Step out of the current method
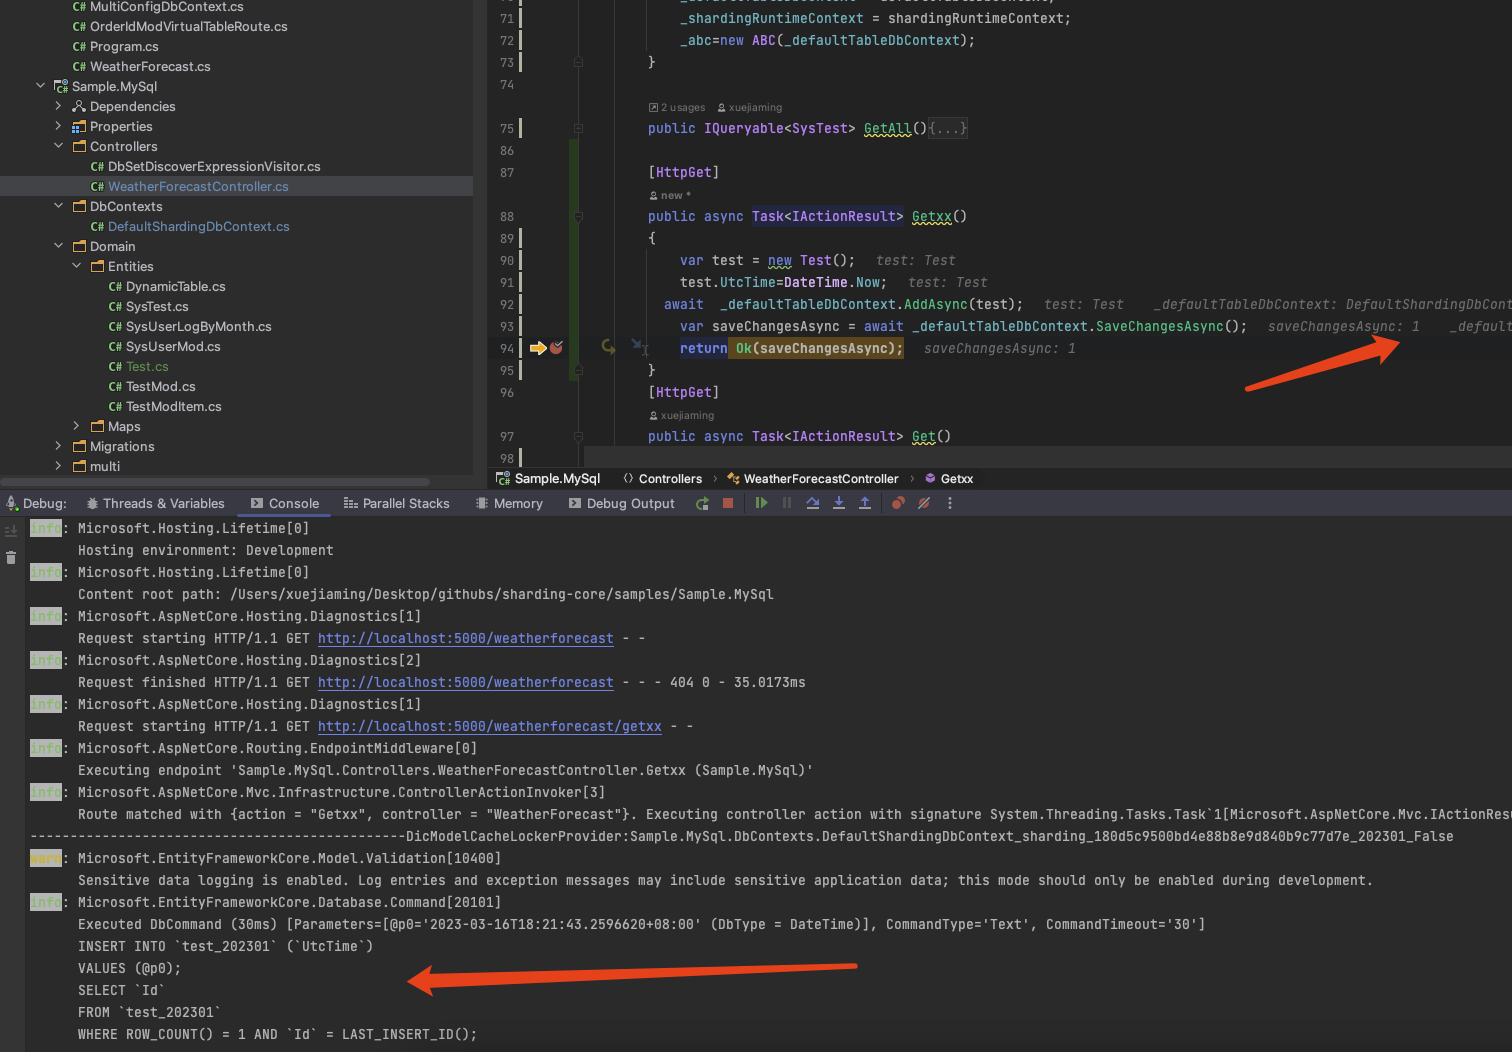The height and width of the screenshot is (1052, 1512). point(865,503)
